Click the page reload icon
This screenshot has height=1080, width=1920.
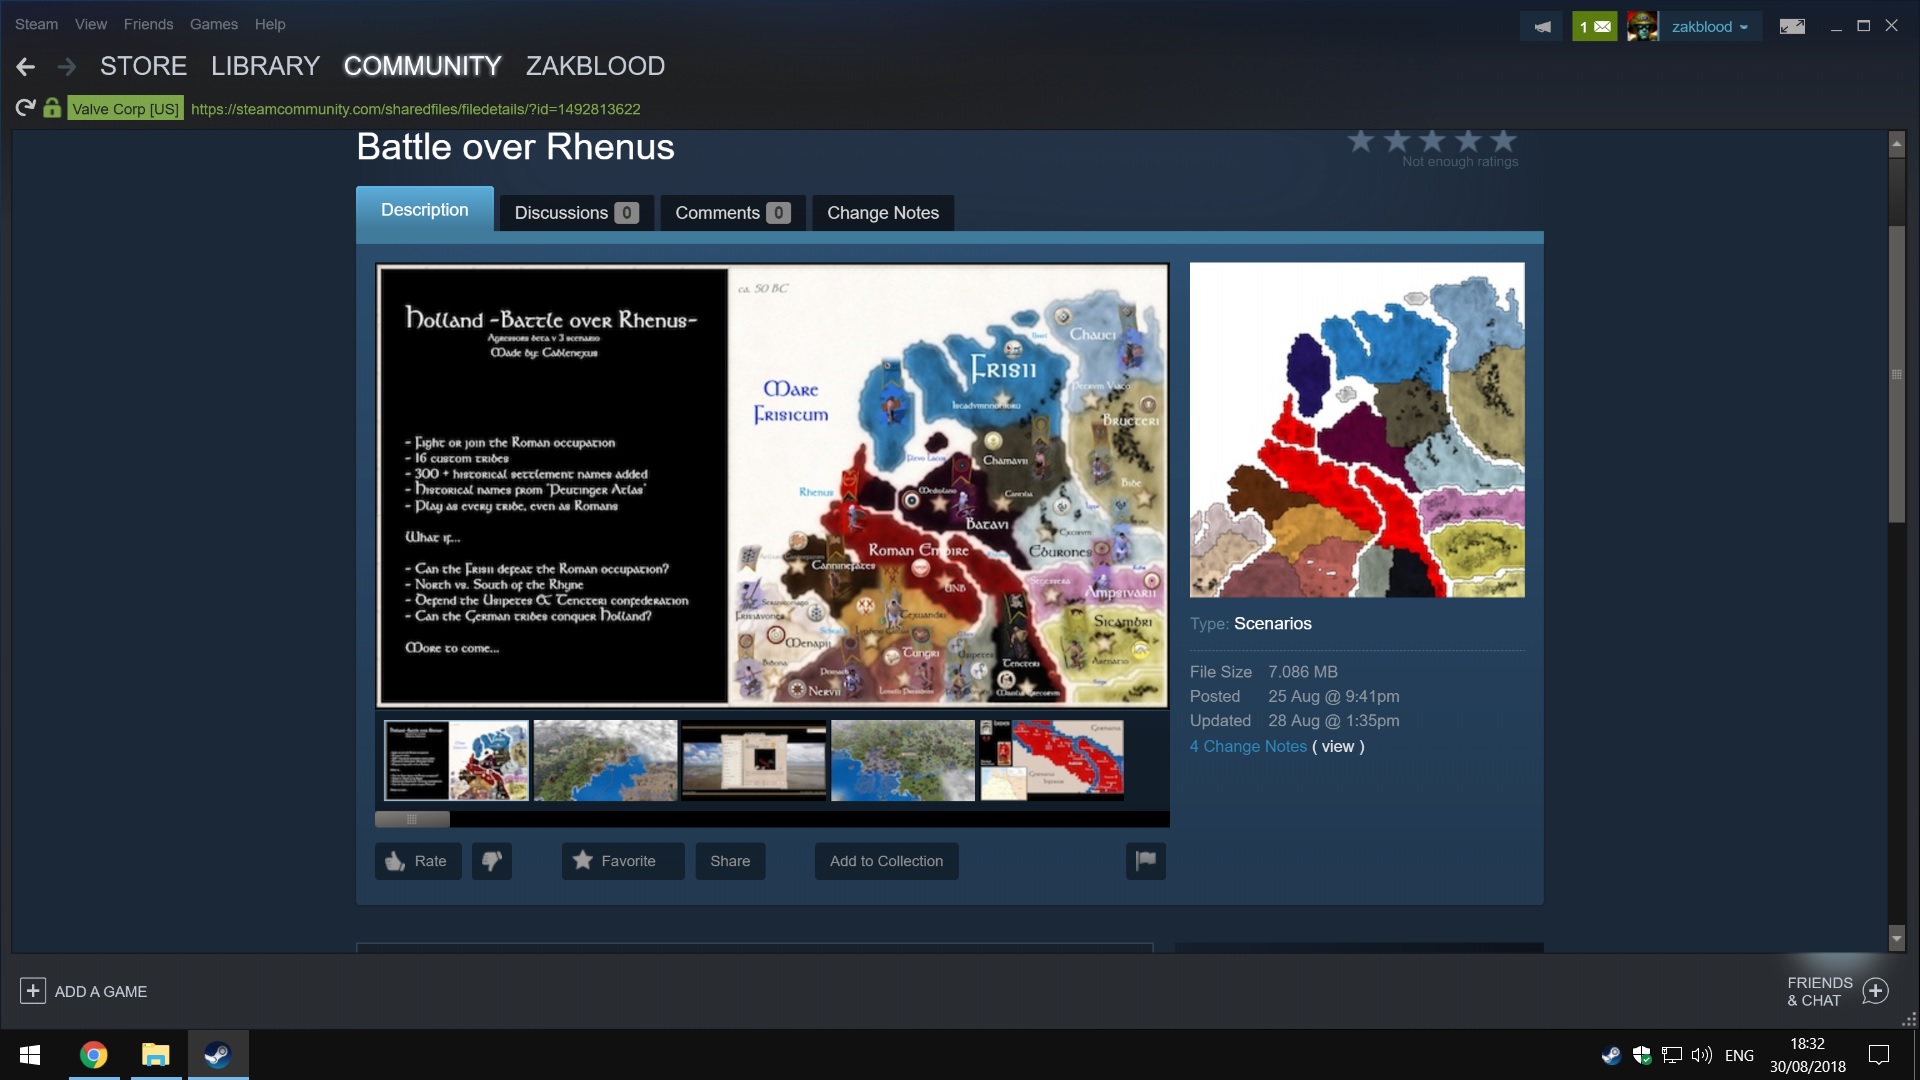(25, 108)
